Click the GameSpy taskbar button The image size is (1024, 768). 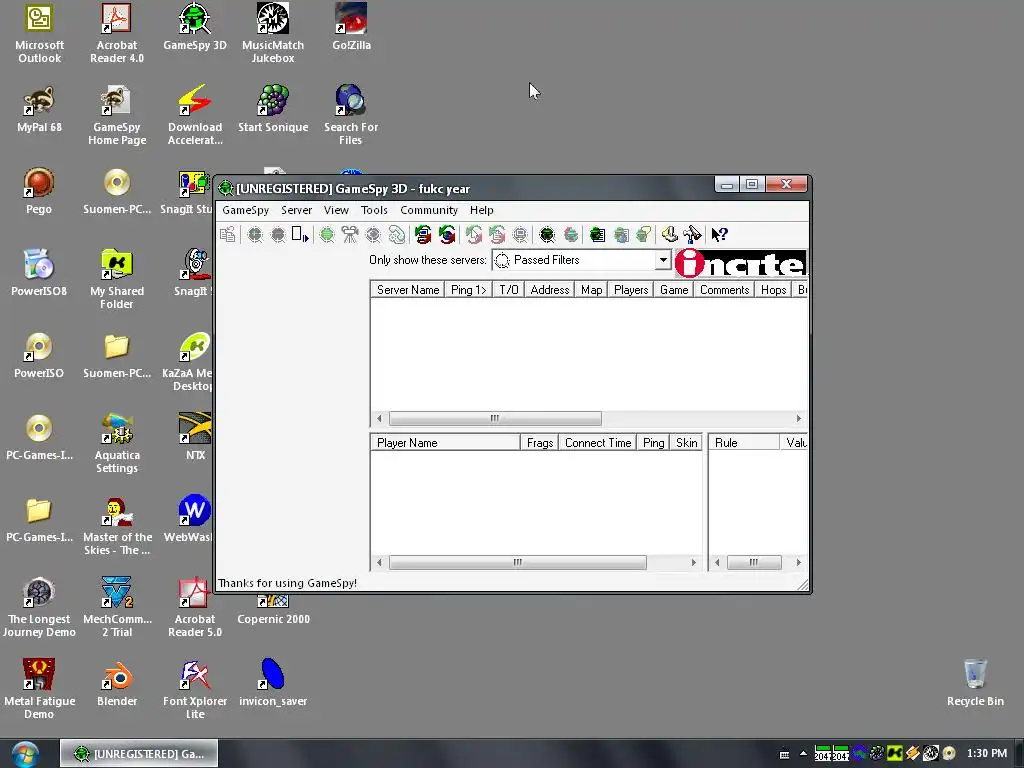click(139, 754)
